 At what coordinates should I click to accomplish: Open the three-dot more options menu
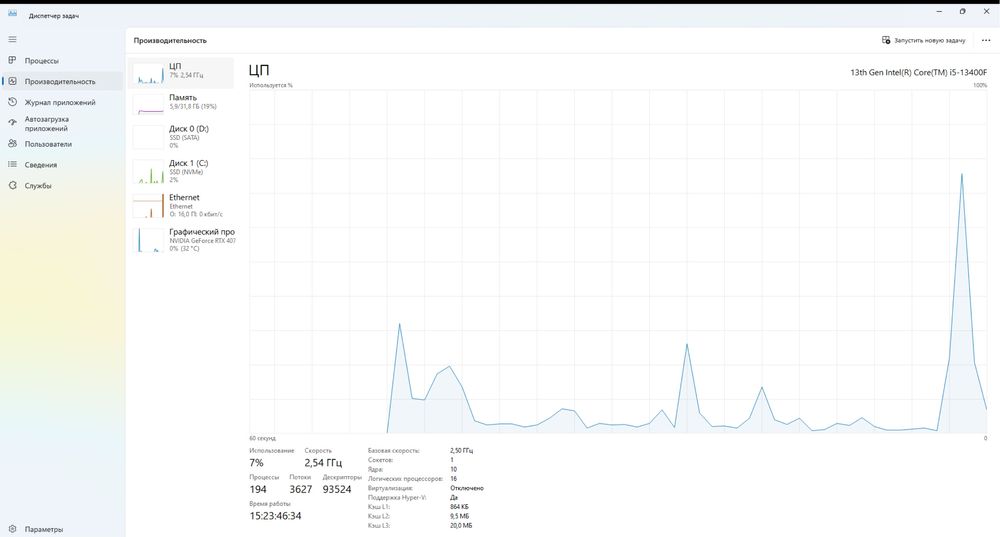[985, 40]
